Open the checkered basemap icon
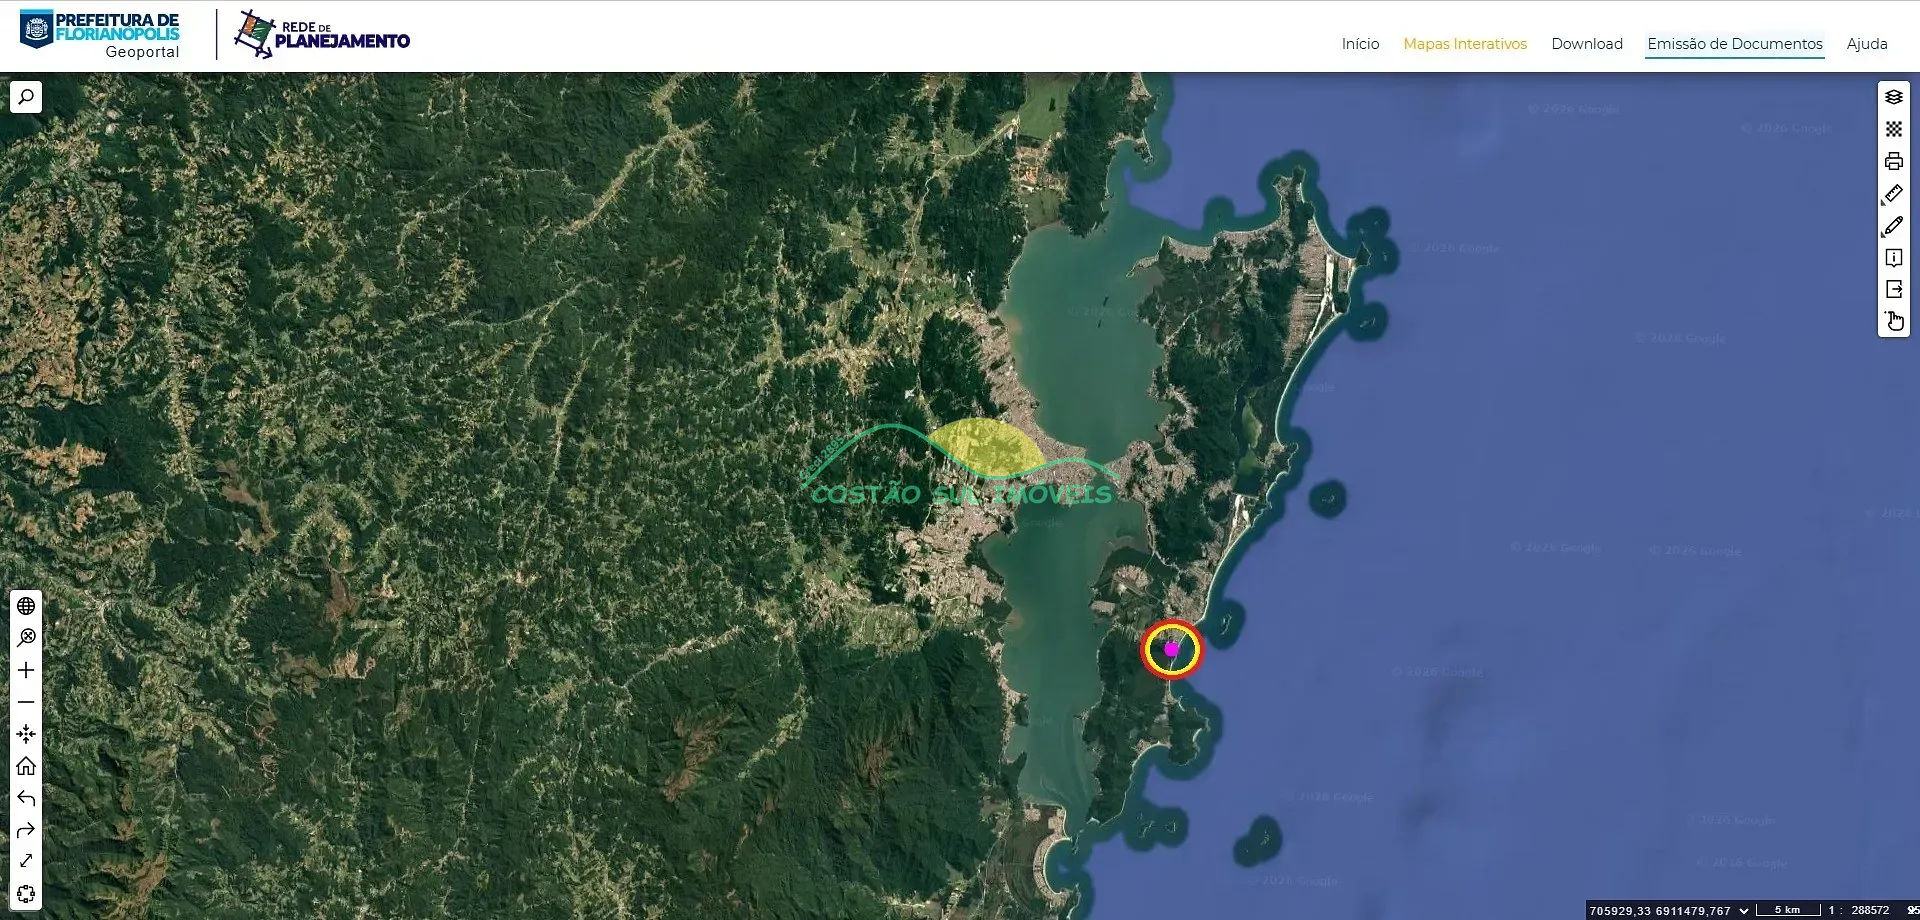1920x920 pixels. pos(1894,129)
